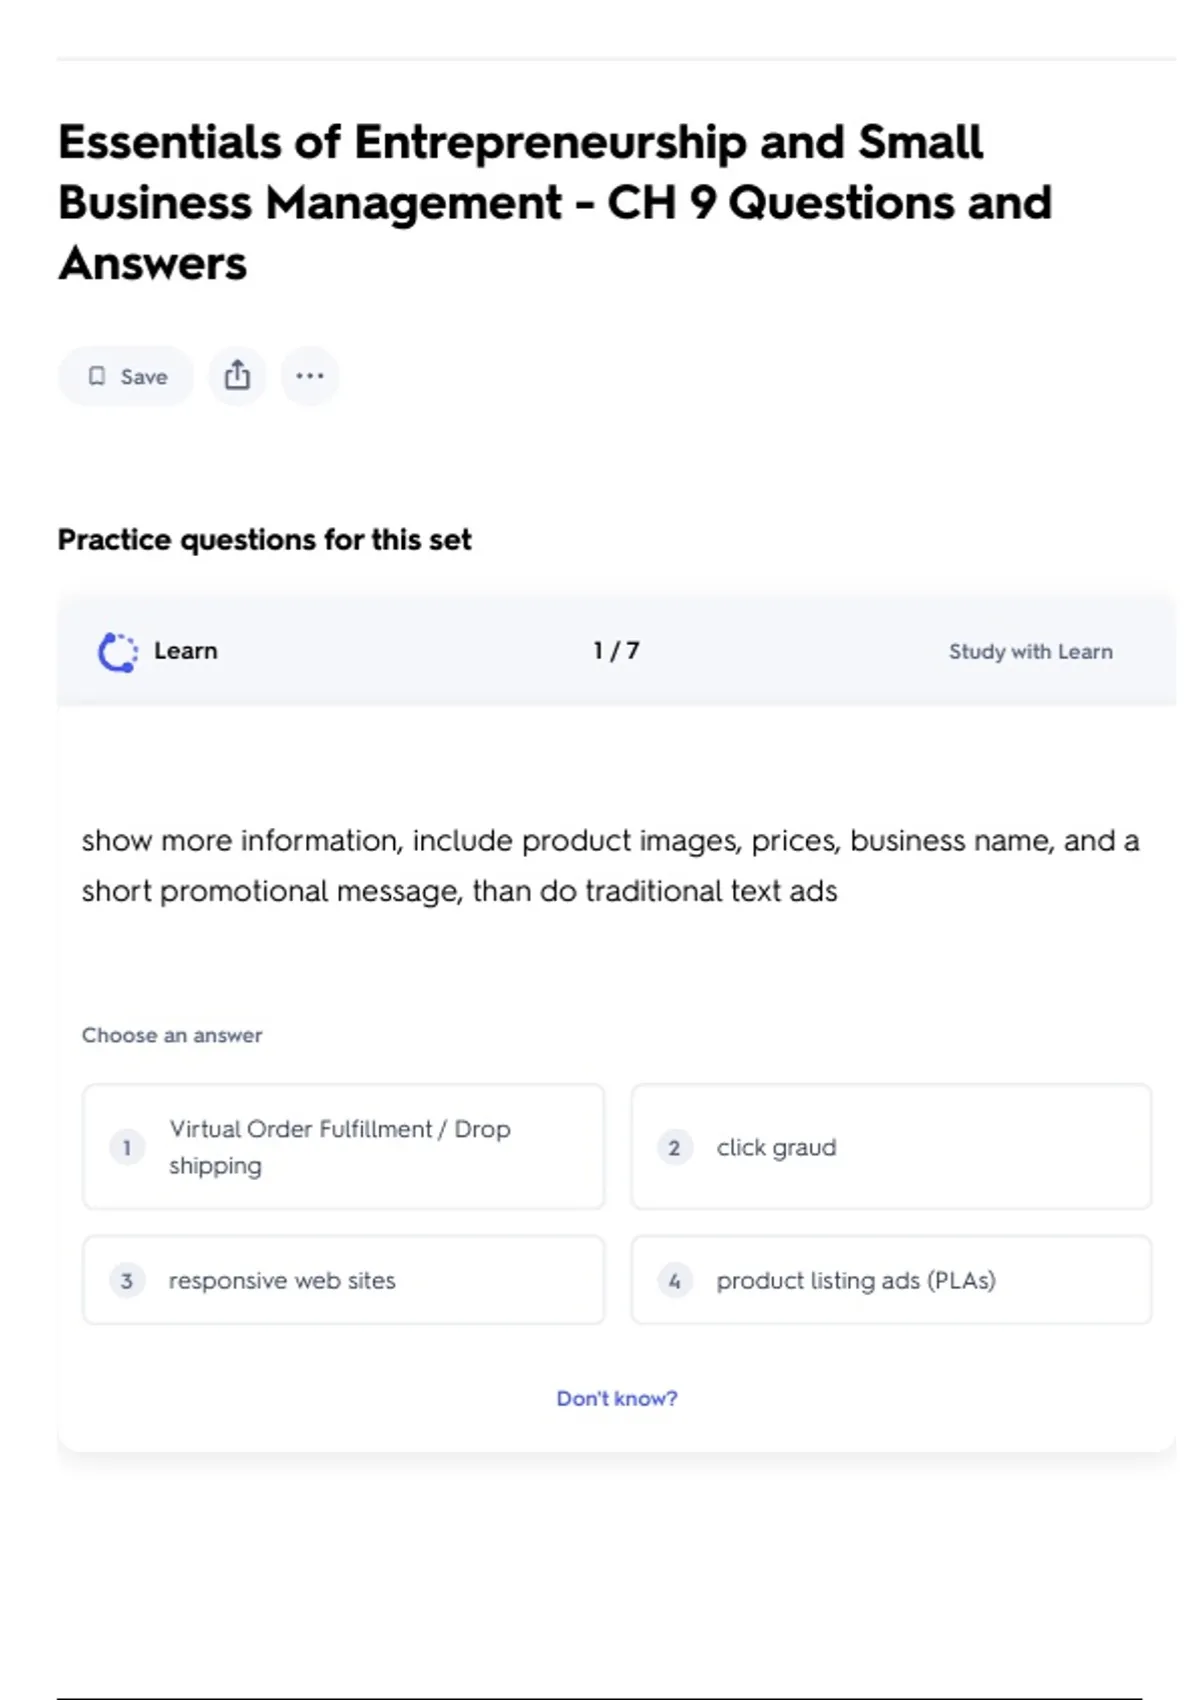The height and width of the screenshot is (1700, 1200).
Task: Click the Study with Learn link
Action: tap(1030, 652)
